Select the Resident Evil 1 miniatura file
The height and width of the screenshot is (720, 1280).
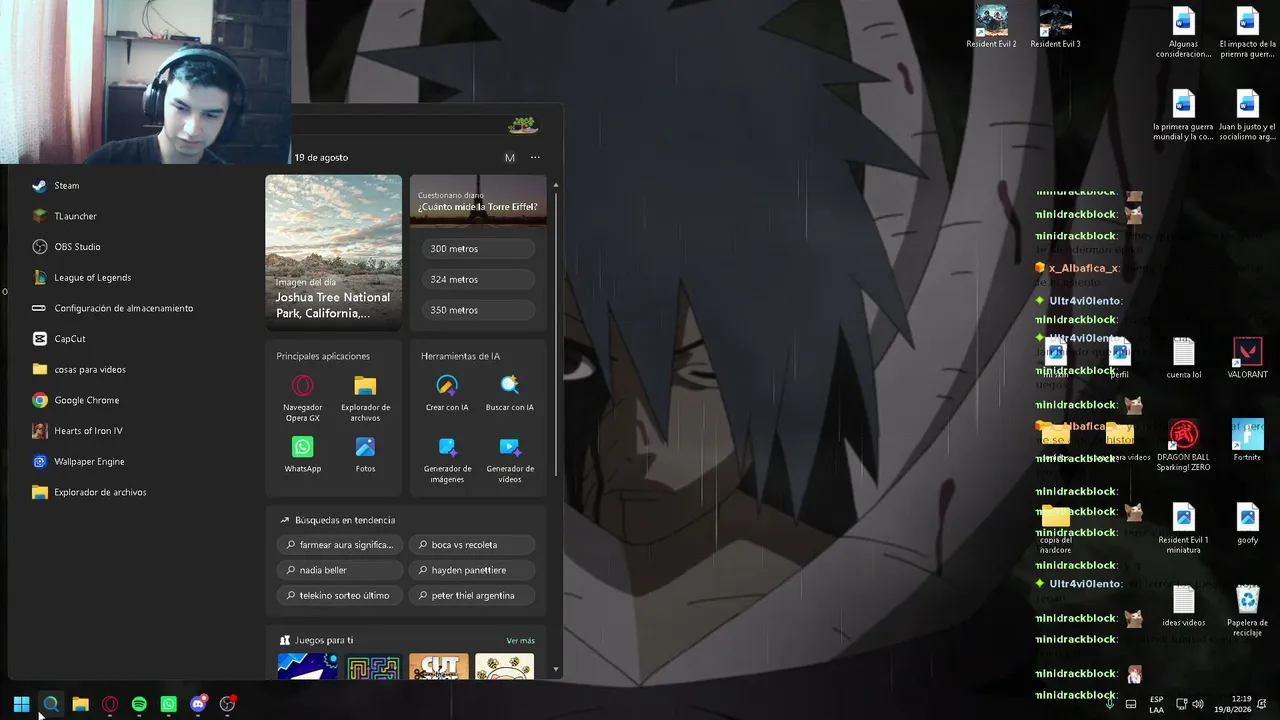coord(1183,529)
